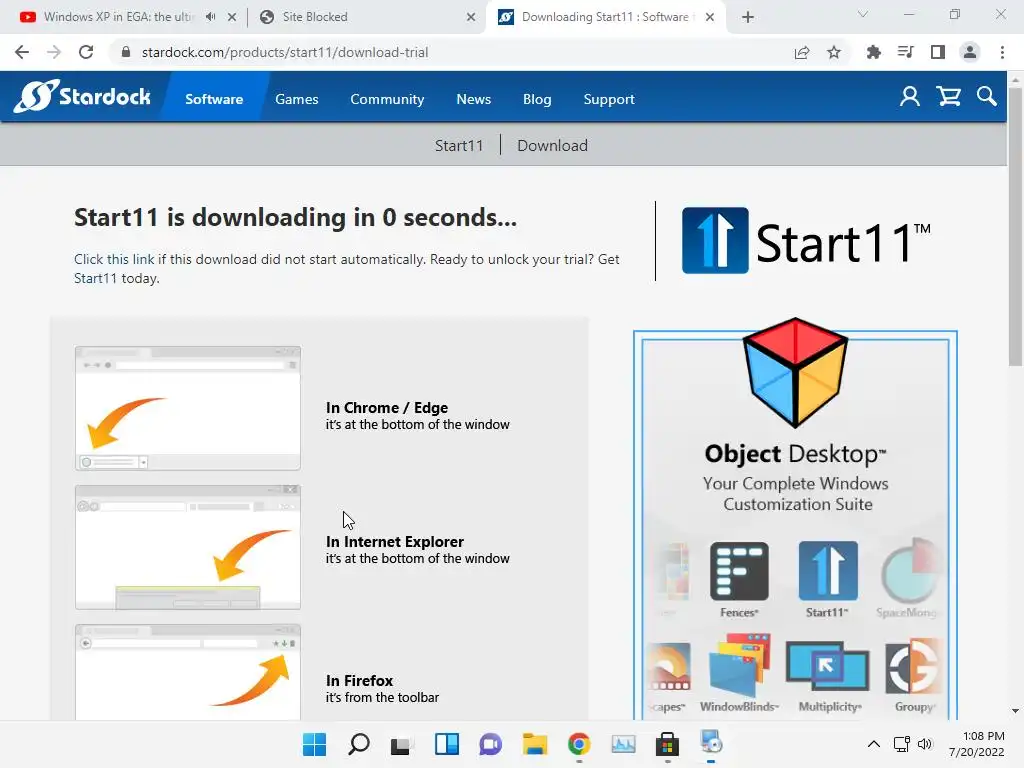Open a new browser tab
Image resolution: width=1024 pixels, height=768 pixels.
748,17
